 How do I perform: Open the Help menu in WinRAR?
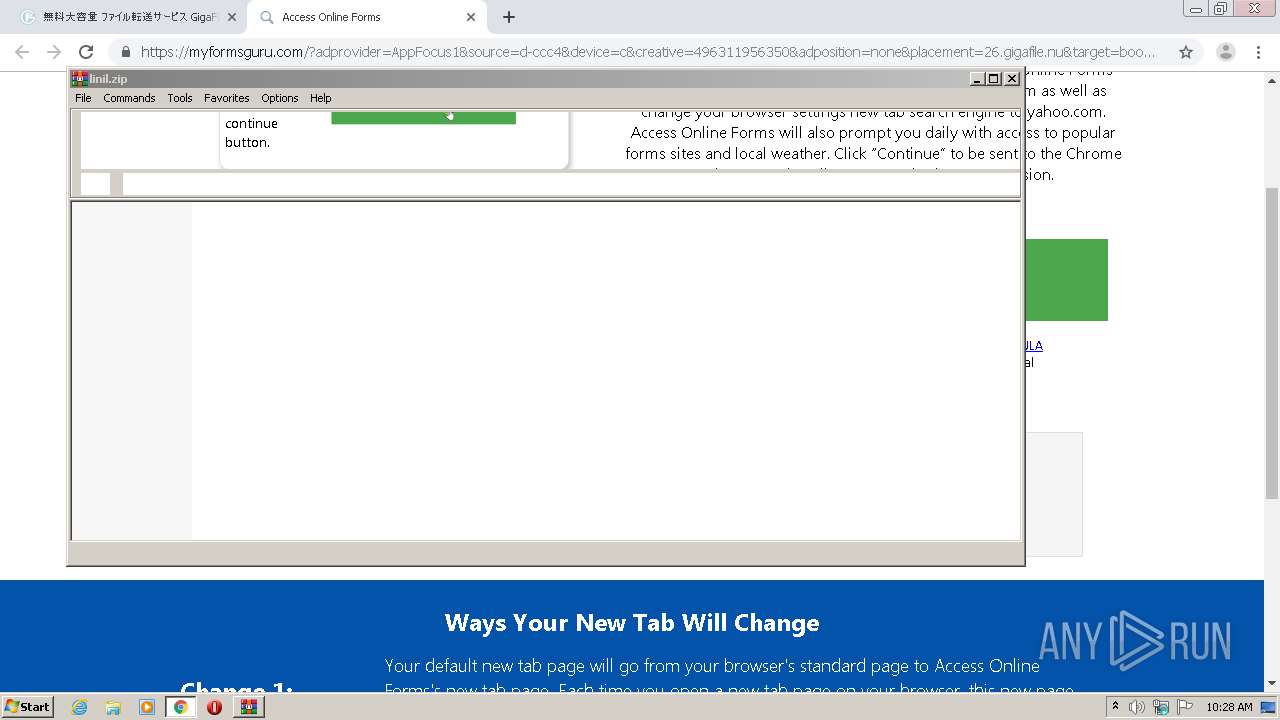coord(320,98)
